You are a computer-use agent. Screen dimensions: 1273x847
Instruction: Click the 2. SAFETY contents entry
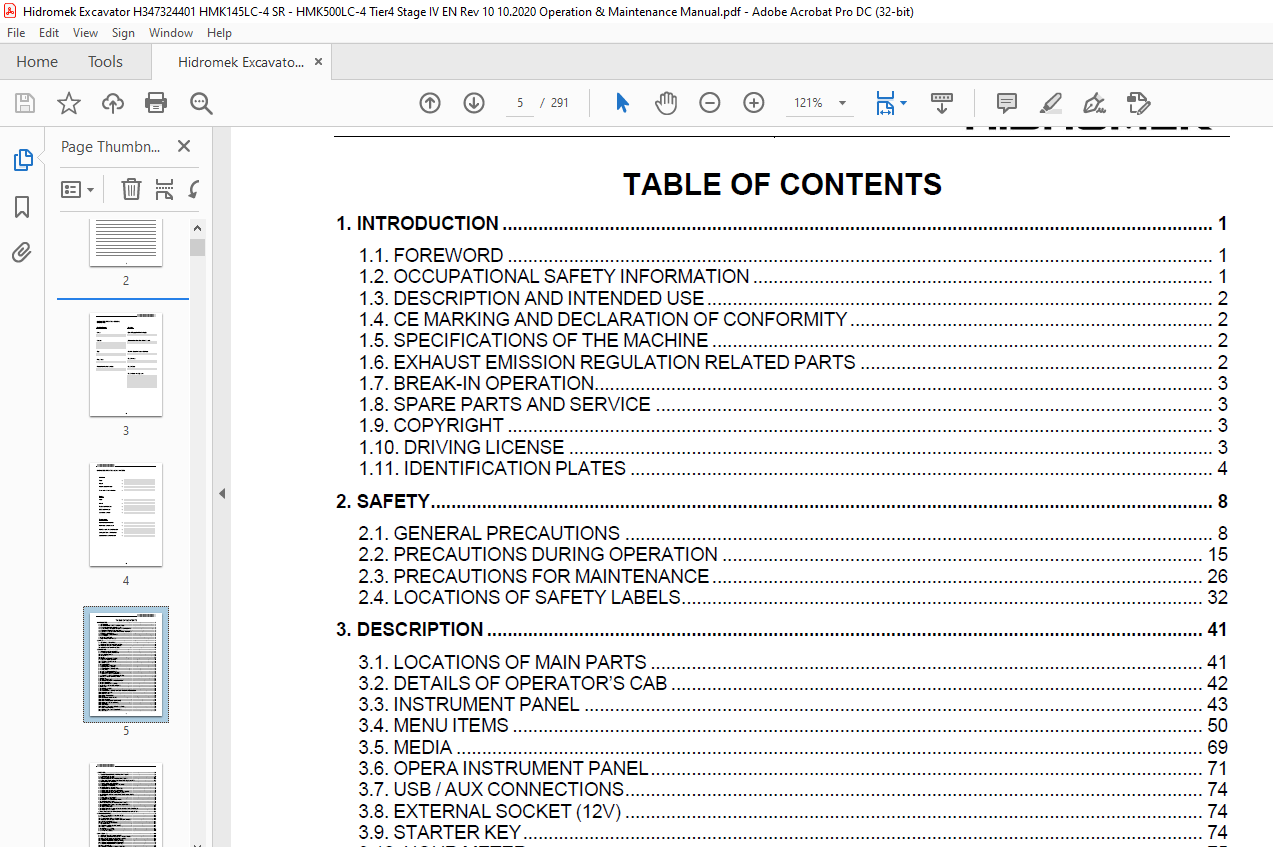pyautogui.click(x=781, y=502)
